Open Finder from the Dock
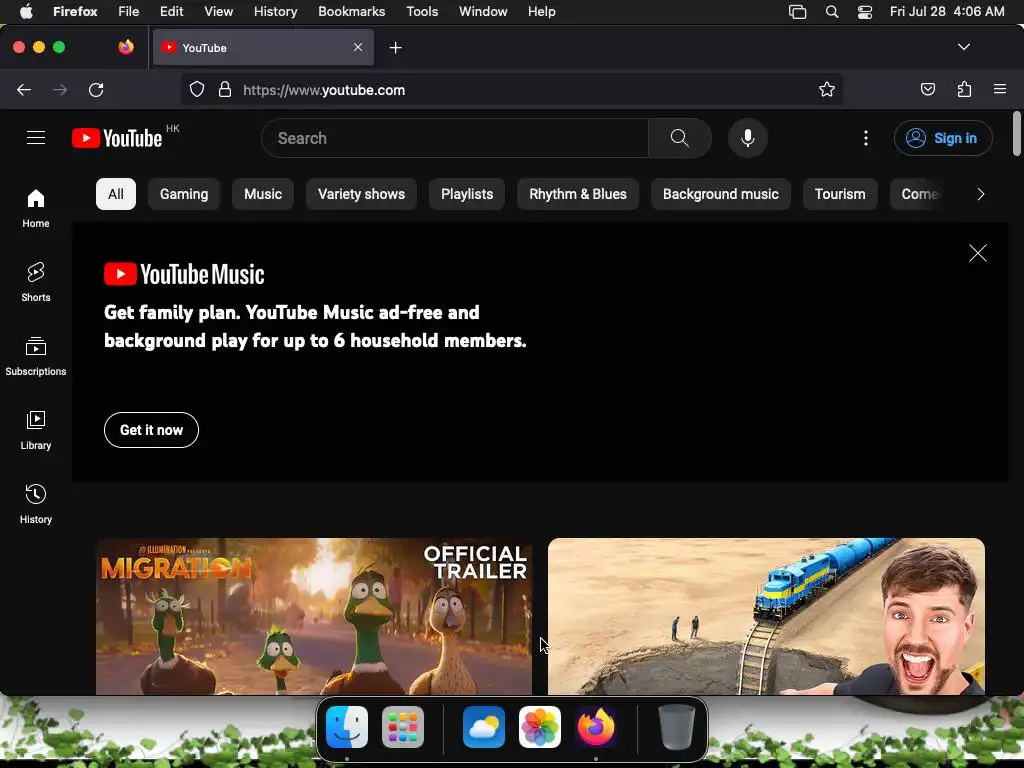Image resolution: width=1024 pixels, height=768 pixels. pyautogui.click(x=347, y=727)
